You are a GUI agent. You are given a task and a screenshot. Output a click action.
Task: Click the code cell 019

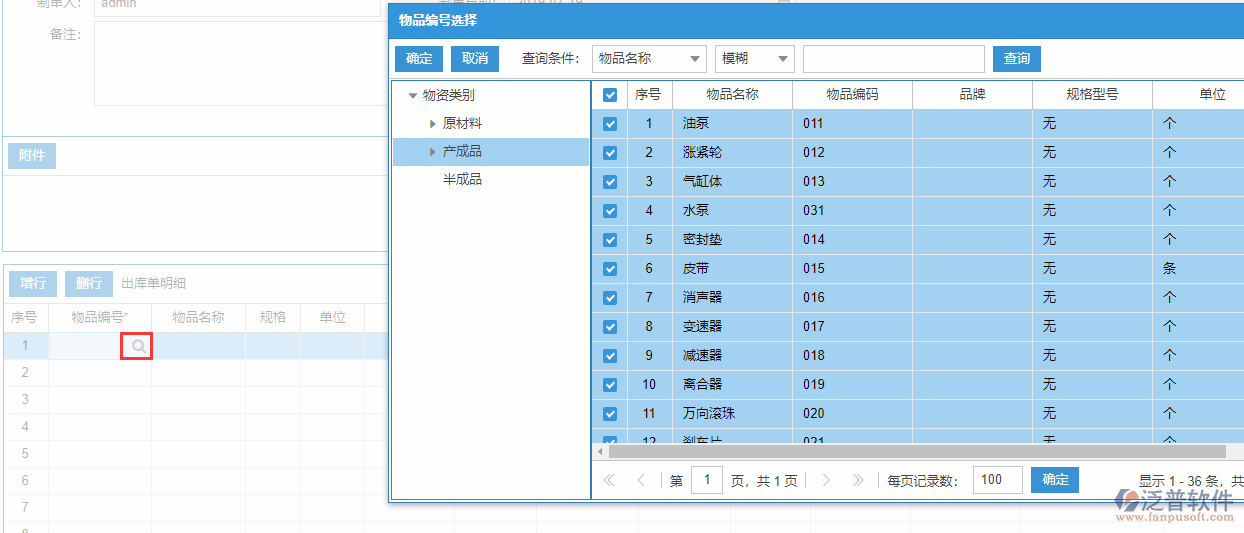coord(852,385)
